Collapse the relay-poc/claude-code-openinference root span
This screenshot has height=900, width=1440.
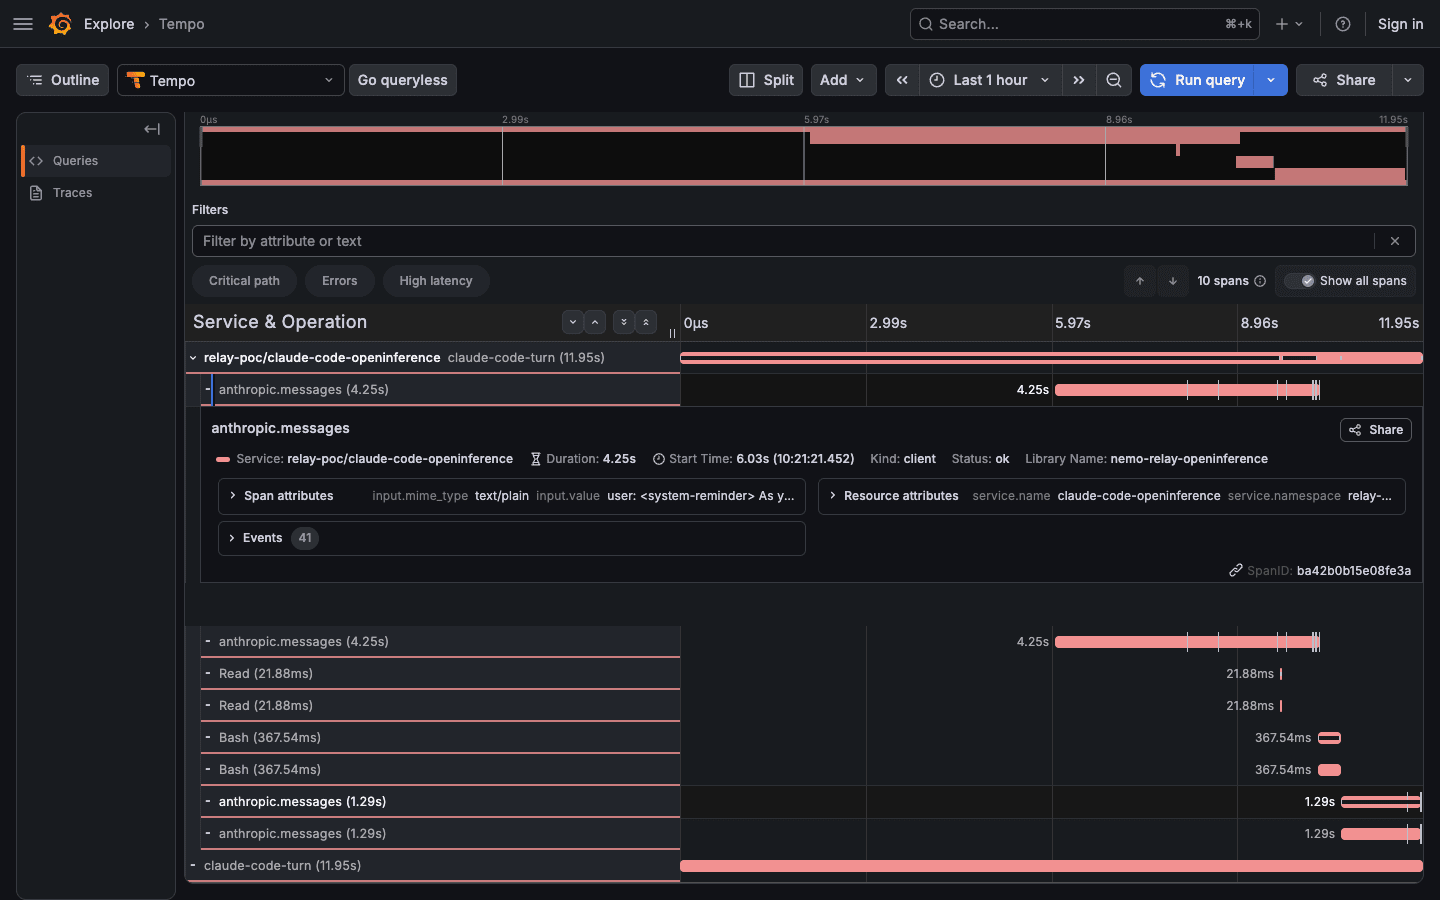[193, 358]
